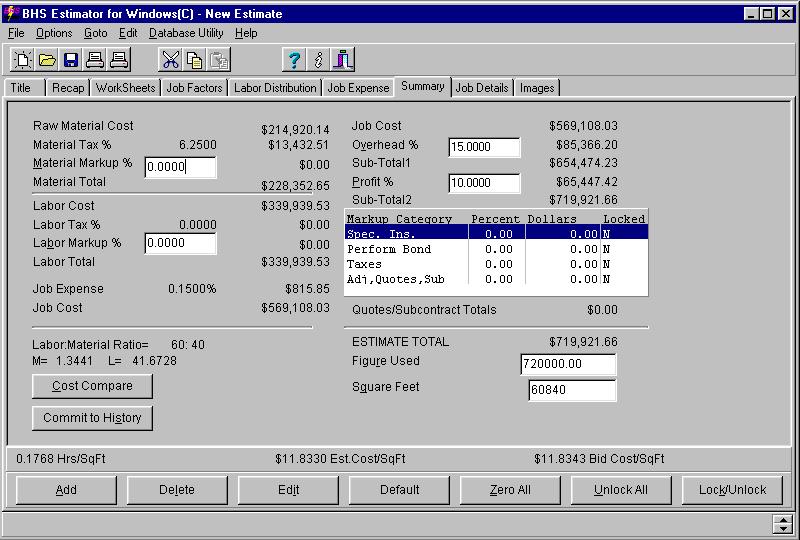Image resolution: width=800 pixels, height=540 pixels.
Task: Click the Overhead % field showing 15.0000
Action: 484,147
